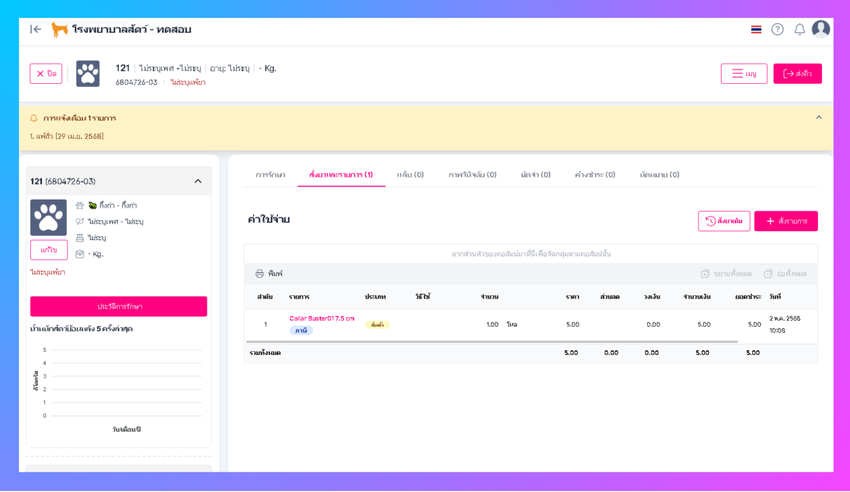Collapse the yellow notification banner chevron
850x492 pixels.
[x=819, y=117]
